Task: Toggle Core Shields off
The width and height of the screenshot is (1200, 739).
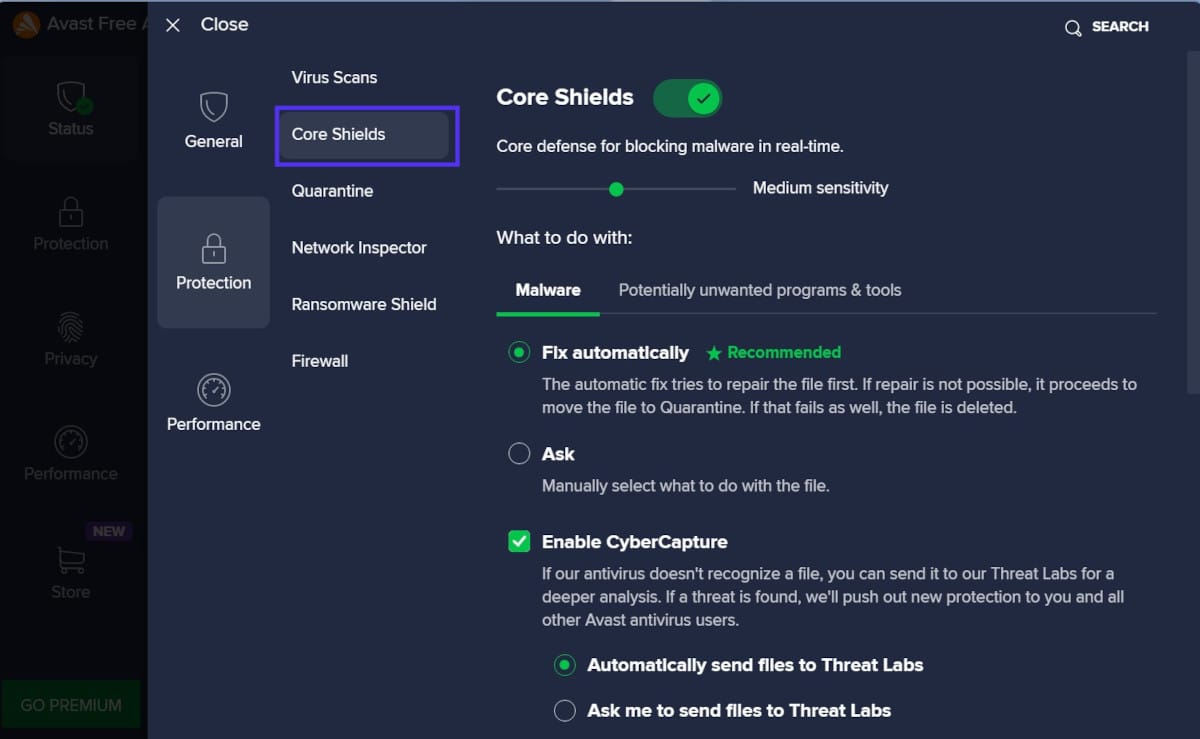Action: pos(688,97)
